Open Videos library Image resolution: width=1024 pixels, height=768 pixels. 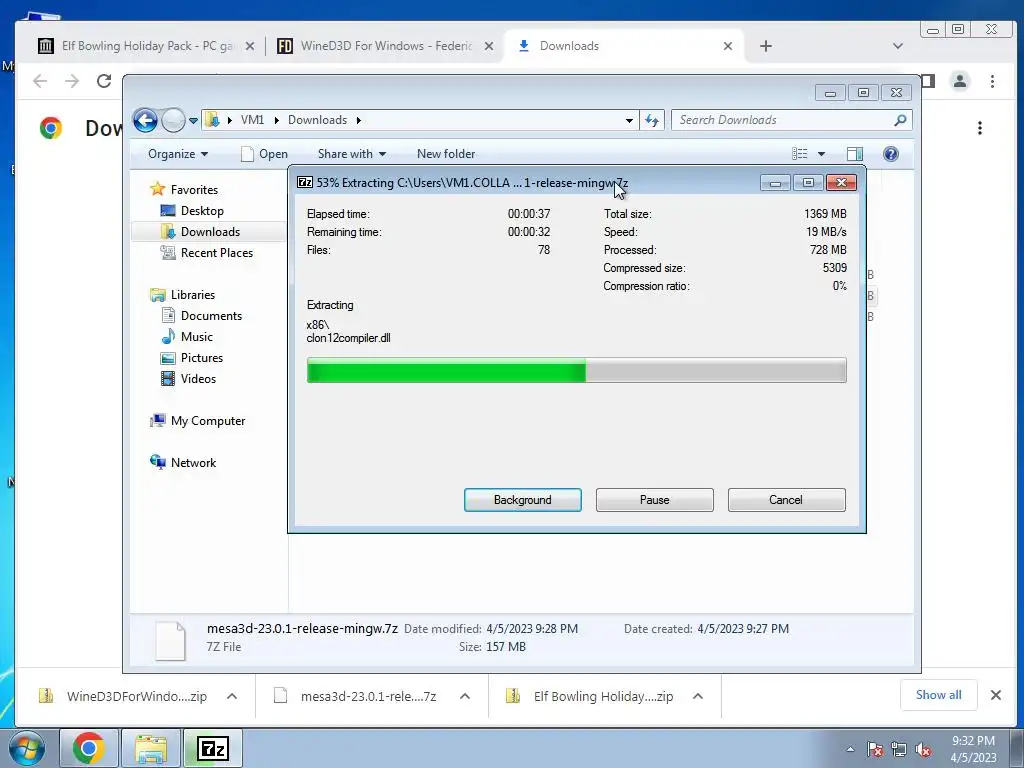198,379
